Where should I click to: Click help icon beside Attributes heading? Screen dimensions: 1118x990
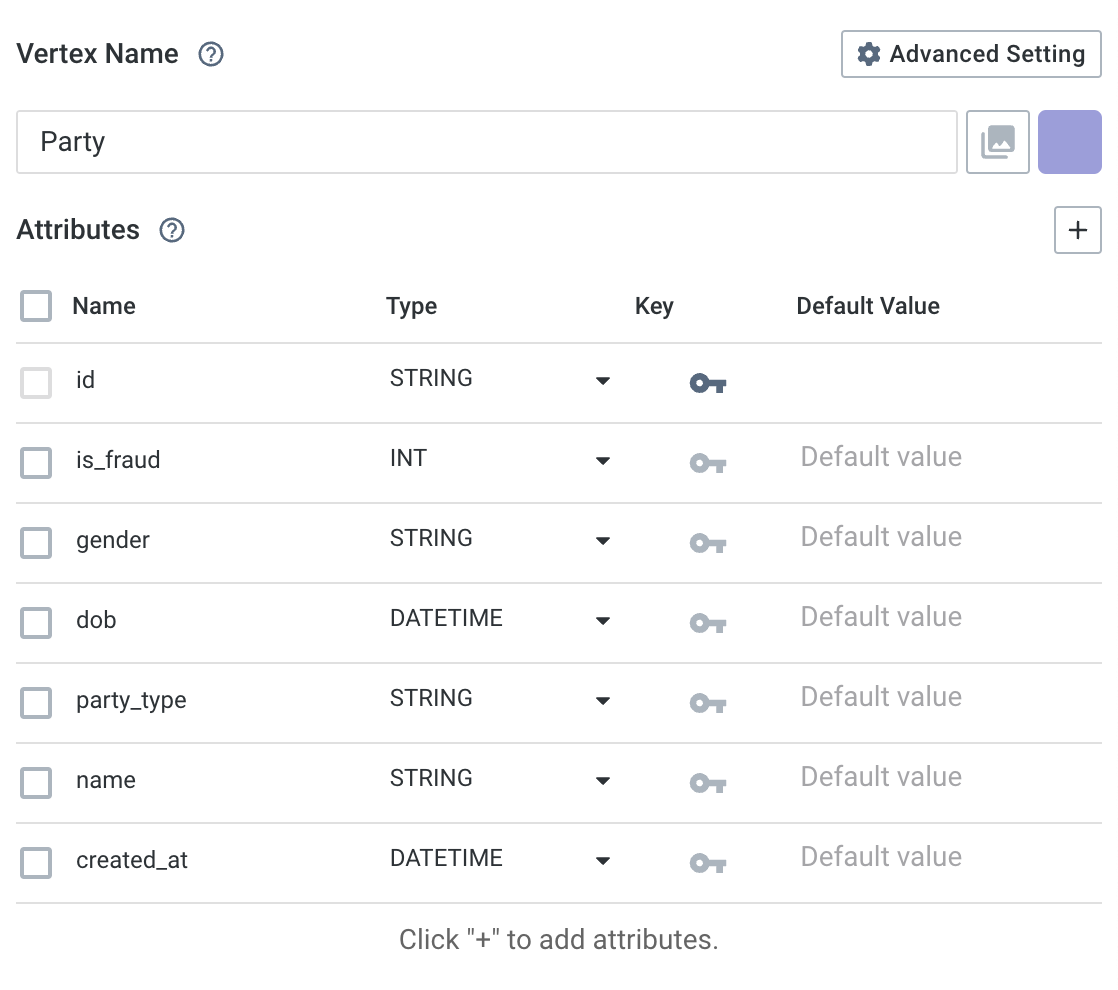pyautogui.click(x=172, y=230)
